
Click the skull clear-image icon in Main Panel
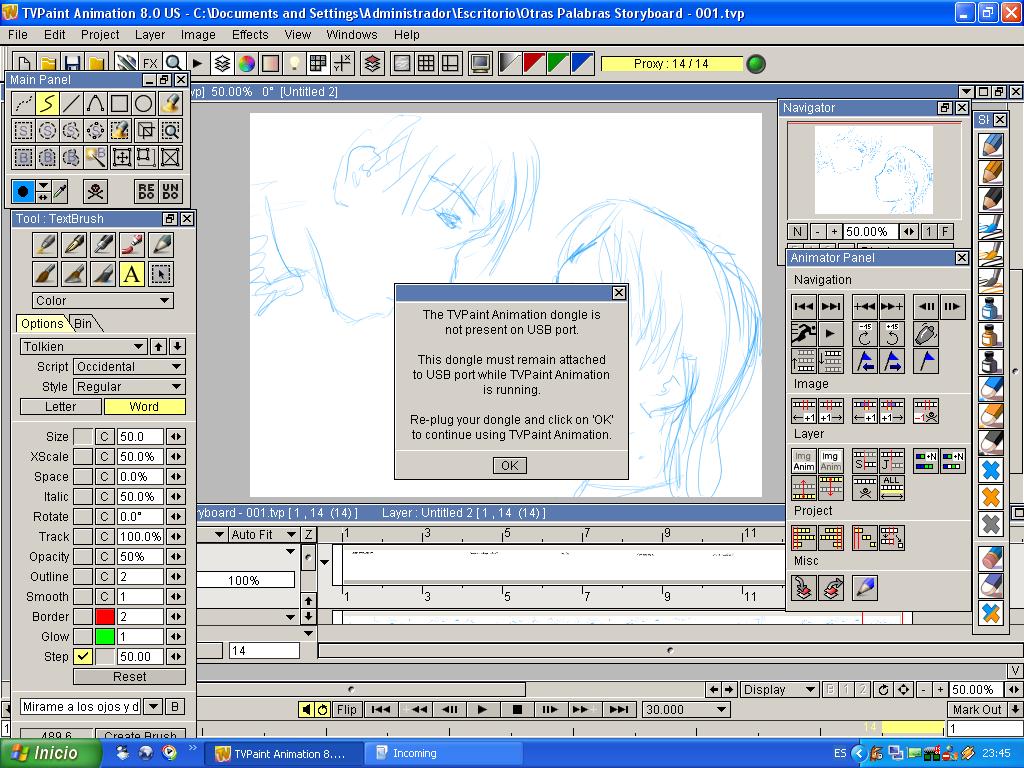[x=95, y=191]
